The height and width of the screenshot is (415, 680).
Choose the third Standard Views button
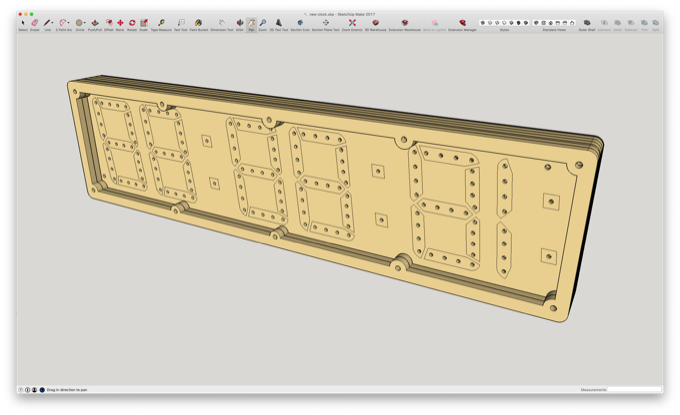pyautogui.click(x=551, y=23)
